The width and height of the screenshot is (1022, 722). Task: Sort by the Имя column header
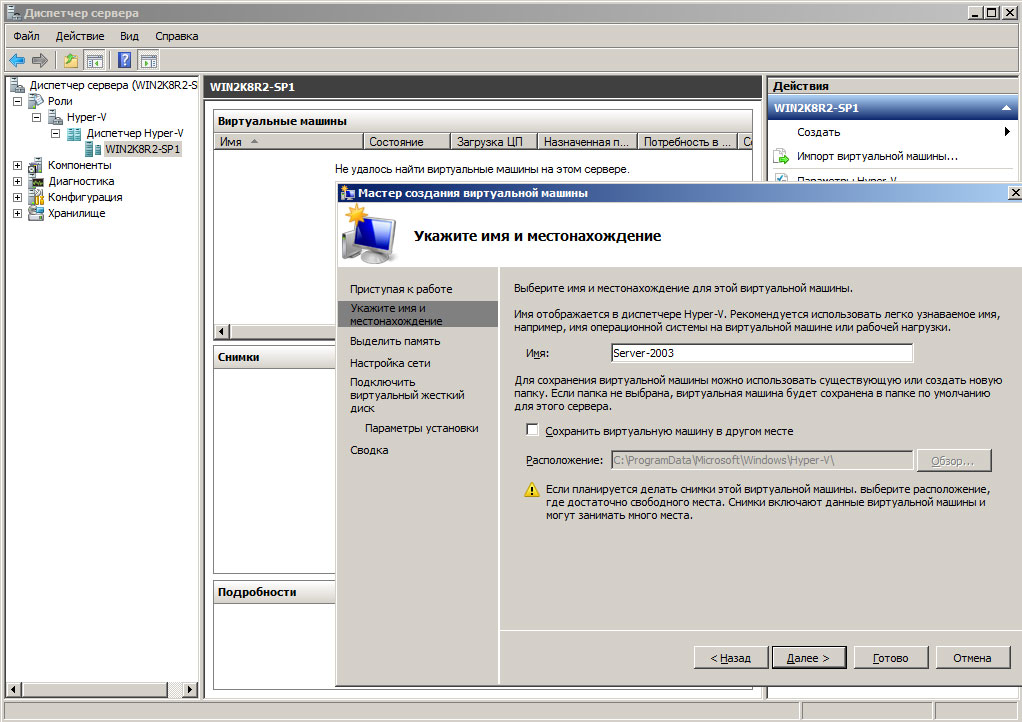pos(289,141)
